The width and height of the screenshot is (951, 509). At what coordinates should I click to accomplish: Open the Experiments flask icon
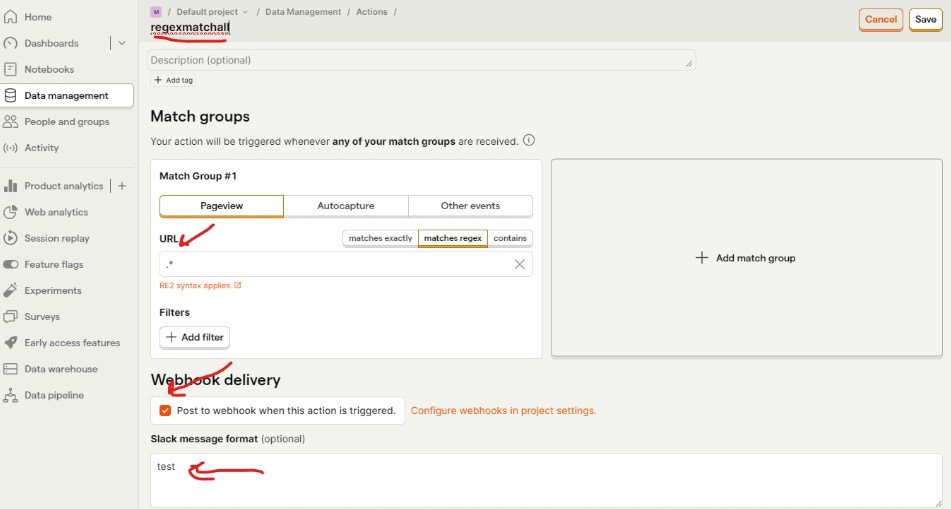(x=11, y=290)
